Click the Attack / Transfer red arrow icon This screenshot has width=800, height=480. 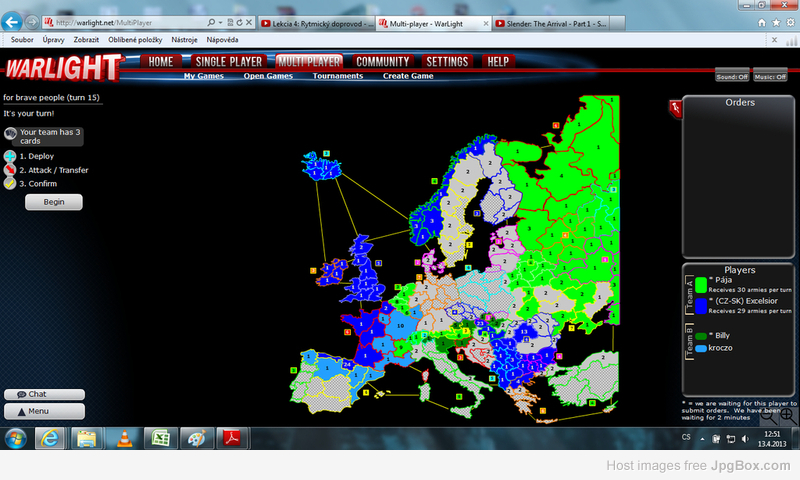[x=10, y=170]
